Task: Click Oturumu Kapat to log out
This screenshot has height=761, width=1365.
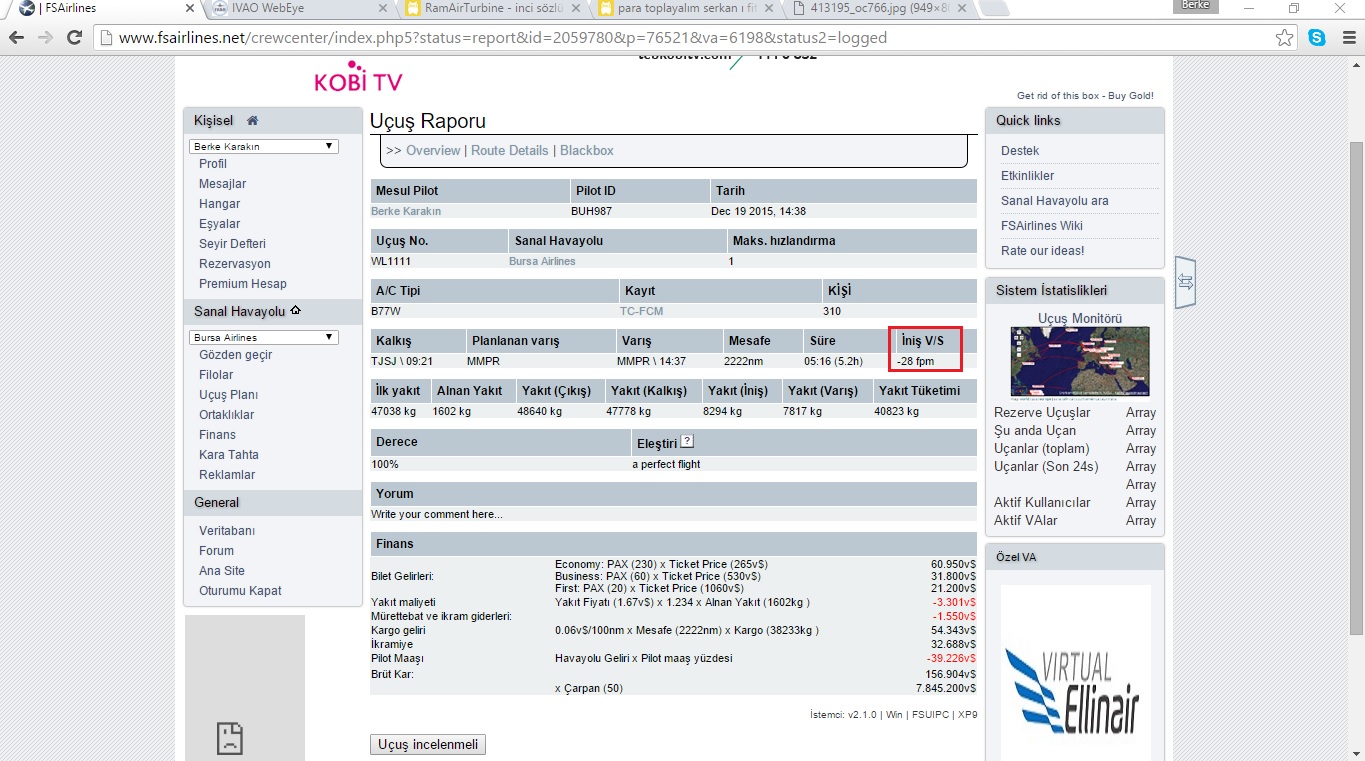Action: (240, 591)
